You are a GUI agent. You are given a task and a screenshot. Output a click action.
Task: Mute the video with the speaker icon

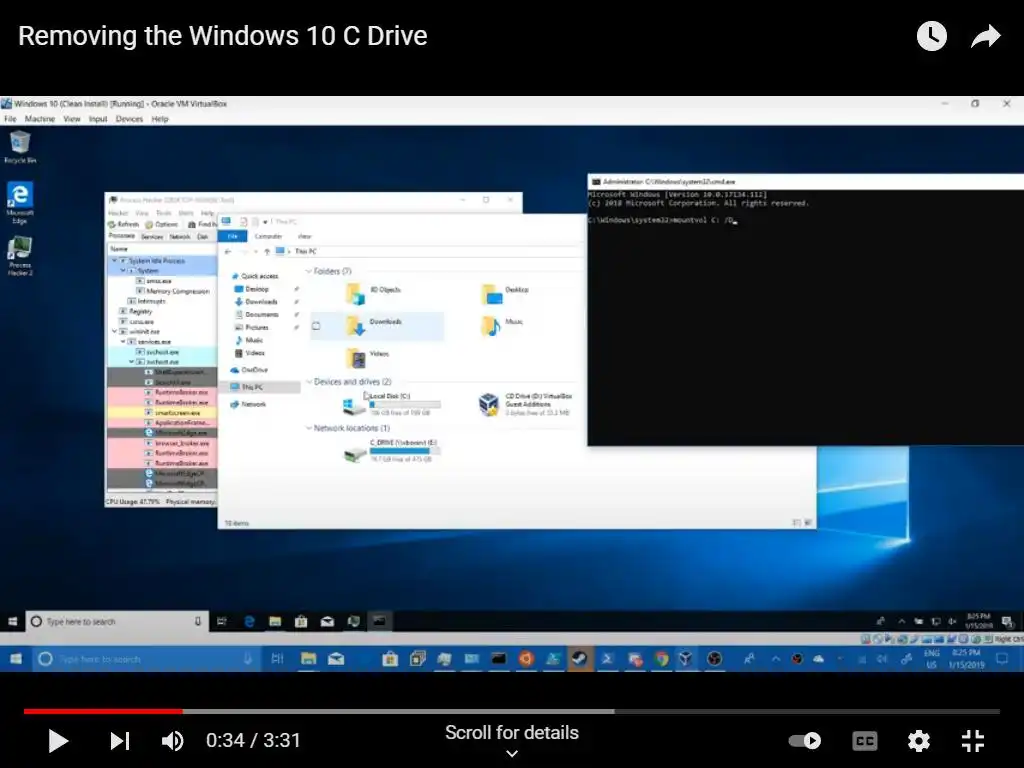click(x=172, y=741)
